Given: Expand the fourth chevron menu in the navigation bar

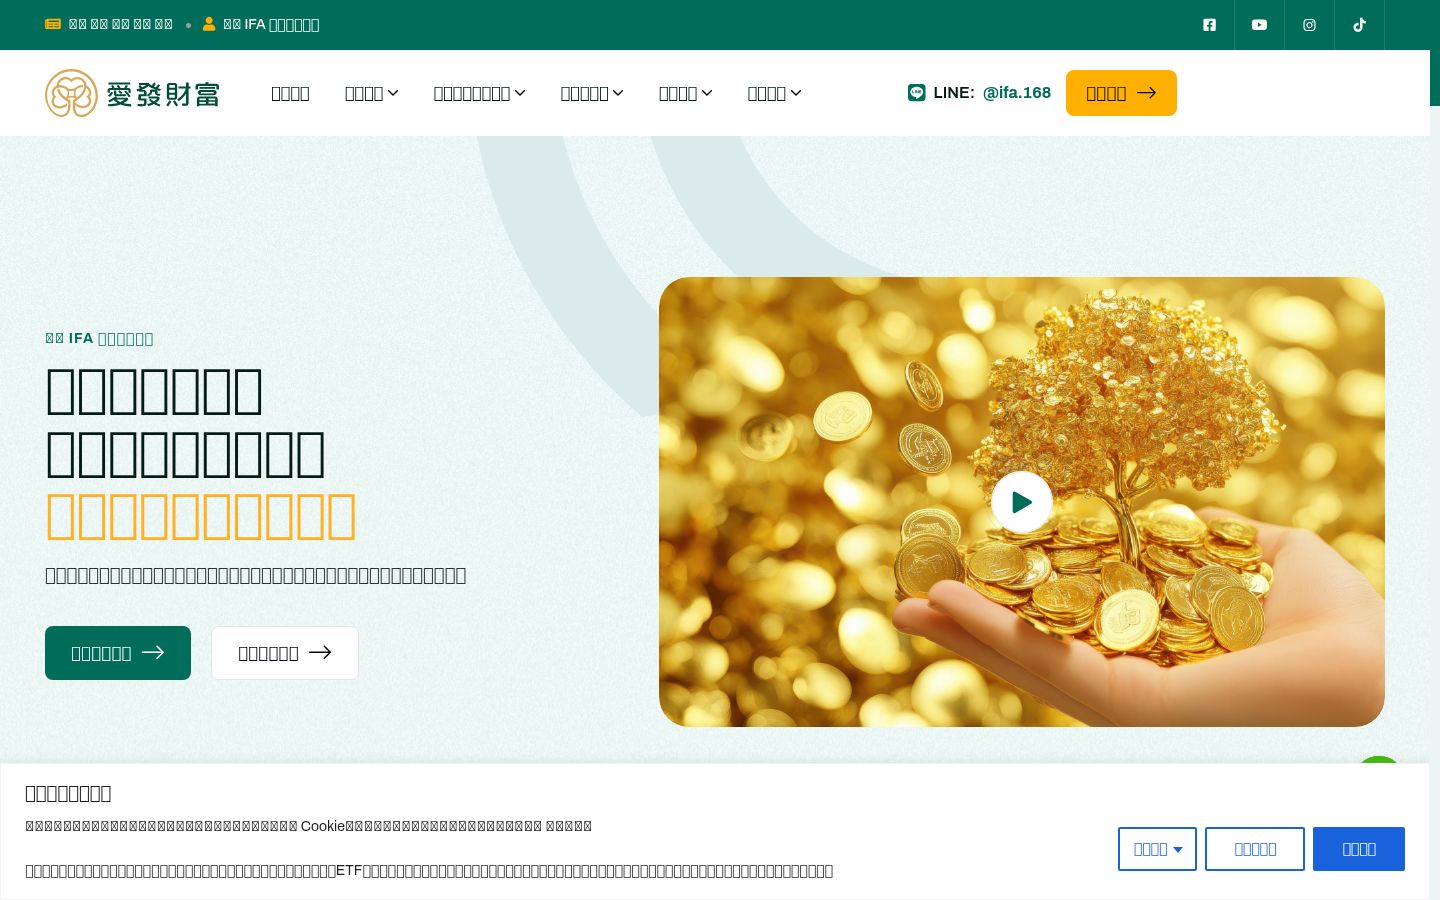Looking at the screenshot, I should coord(685,93).
